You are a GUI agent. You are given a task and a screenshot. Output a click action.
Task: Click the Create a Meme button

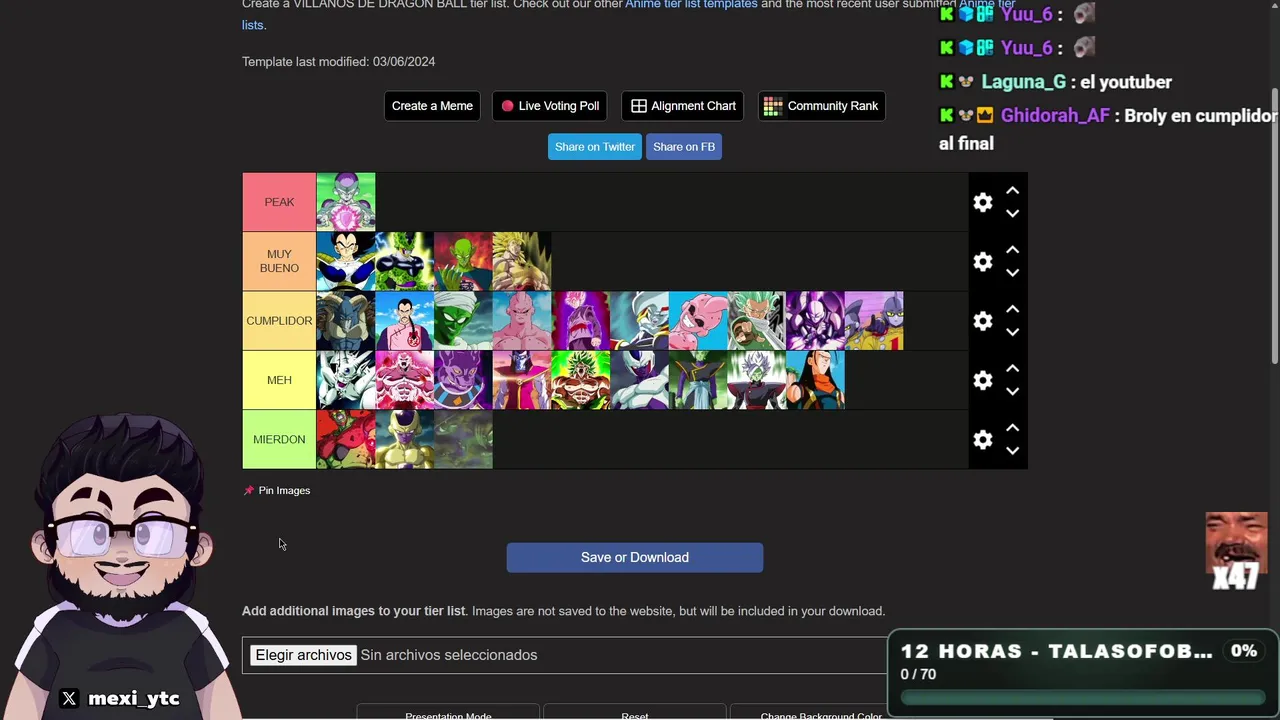[432, 106]
